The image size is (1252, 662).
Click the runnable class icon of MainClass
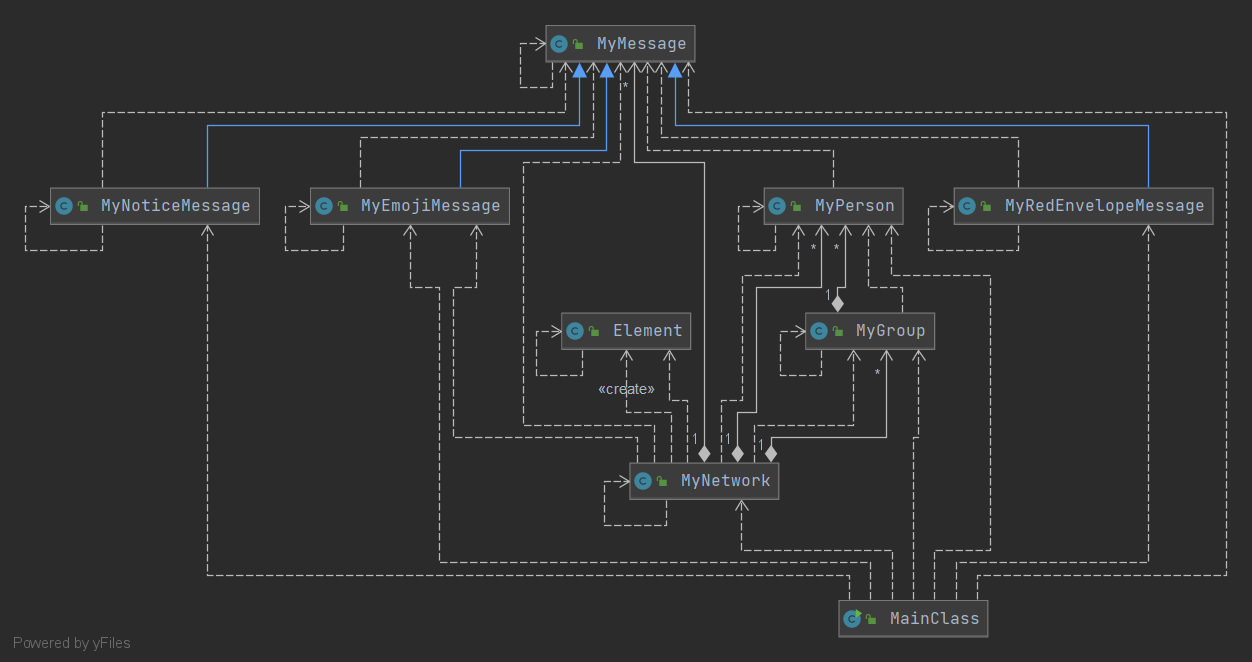pyautogui.click(x=852, y=618)
